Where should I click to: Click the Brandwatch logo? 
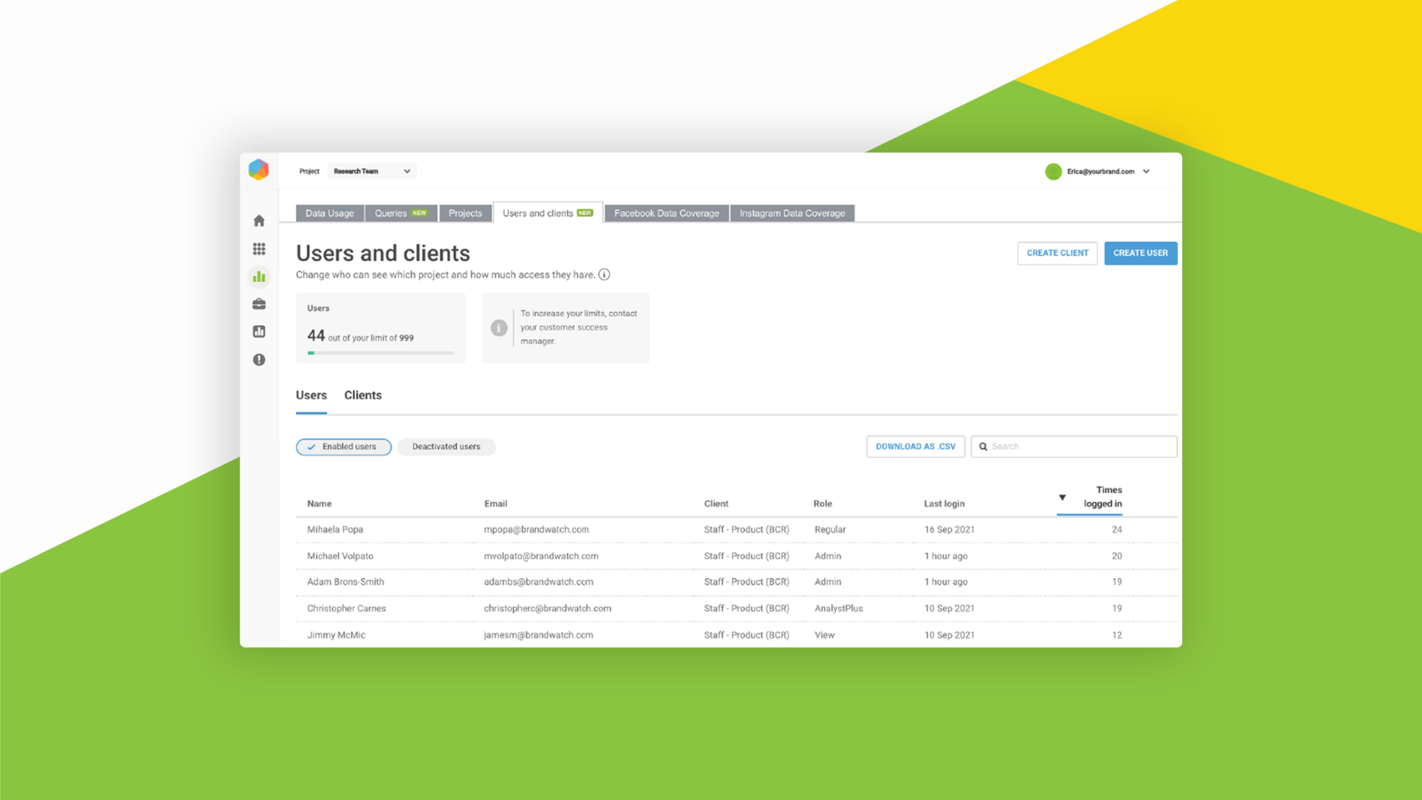[259, 169]
